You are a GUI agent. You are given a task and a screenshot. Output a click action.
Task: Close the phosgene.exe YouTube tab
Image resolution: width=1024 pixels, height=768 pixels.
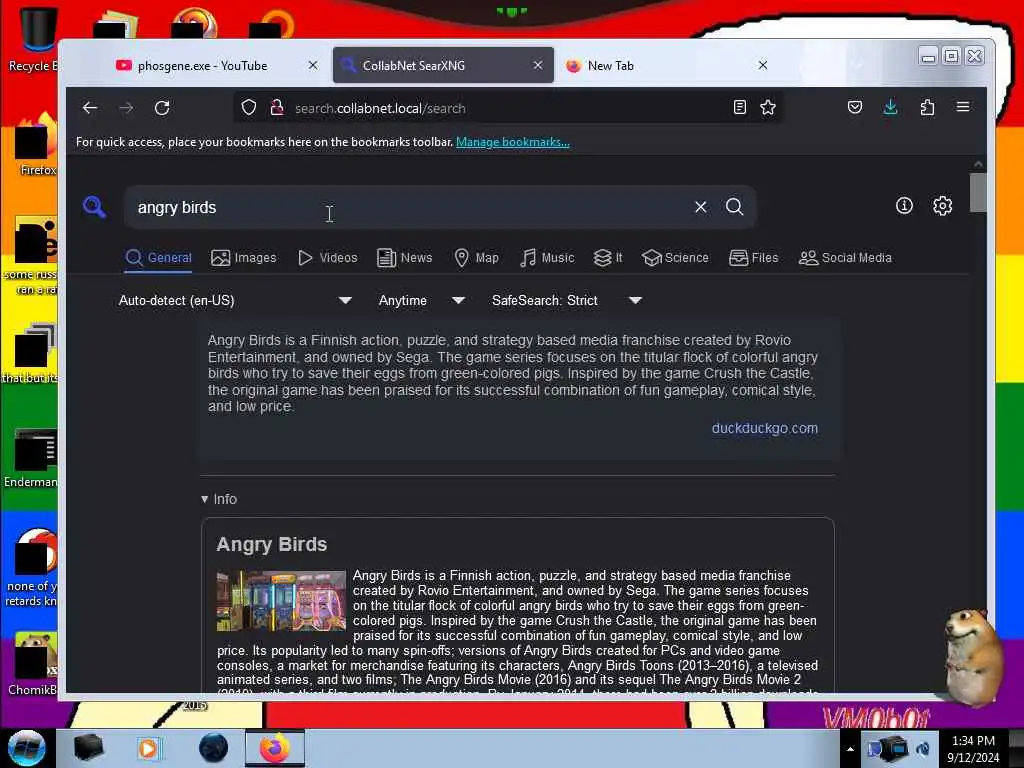pyautogui.click(x=313, y=65)
